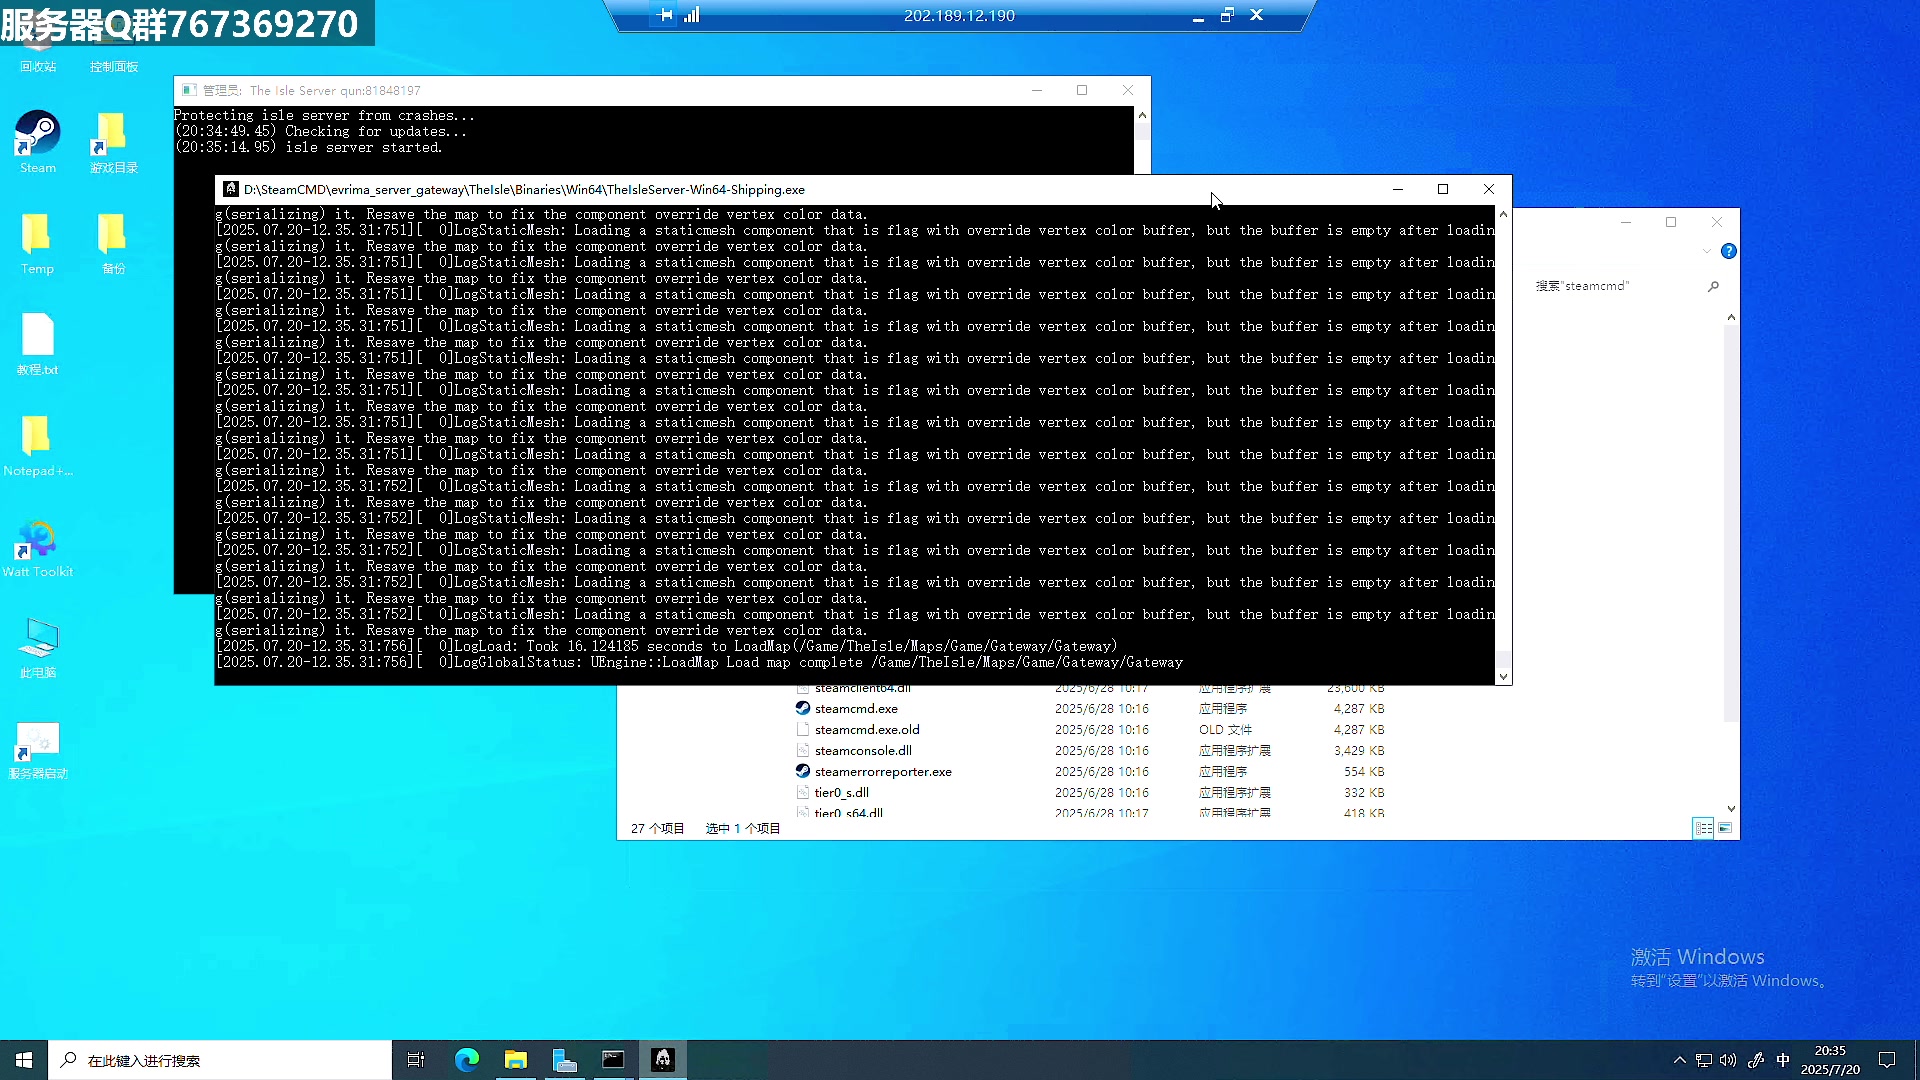1920x1080 pixels.
Task: Switch Explorer to large icons view
Action: point(1725,828)
